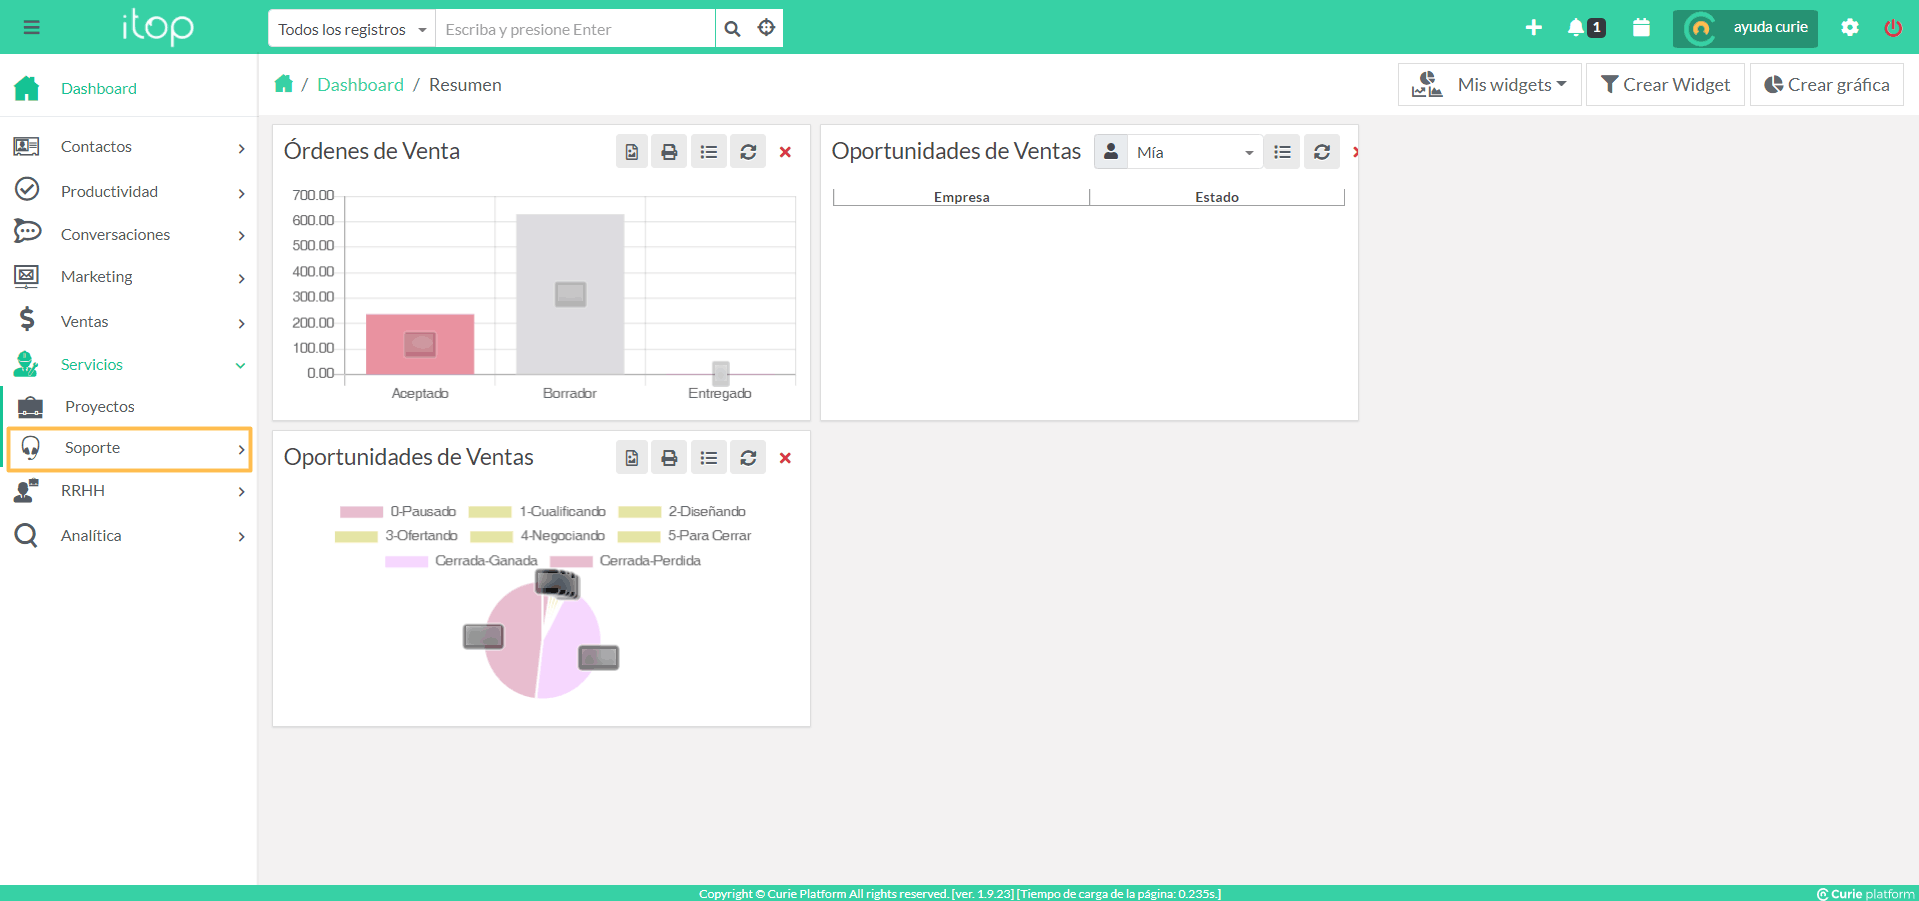Toggle 0-Pausado legend in pie chart
Viewport: 1919px width, 901px height.
pos(398,512)
